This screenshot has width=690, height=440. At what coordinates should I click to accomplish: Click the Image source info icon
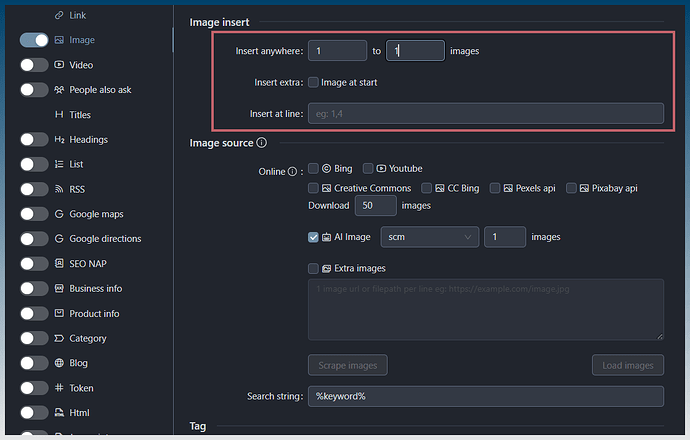click(261, 143)
